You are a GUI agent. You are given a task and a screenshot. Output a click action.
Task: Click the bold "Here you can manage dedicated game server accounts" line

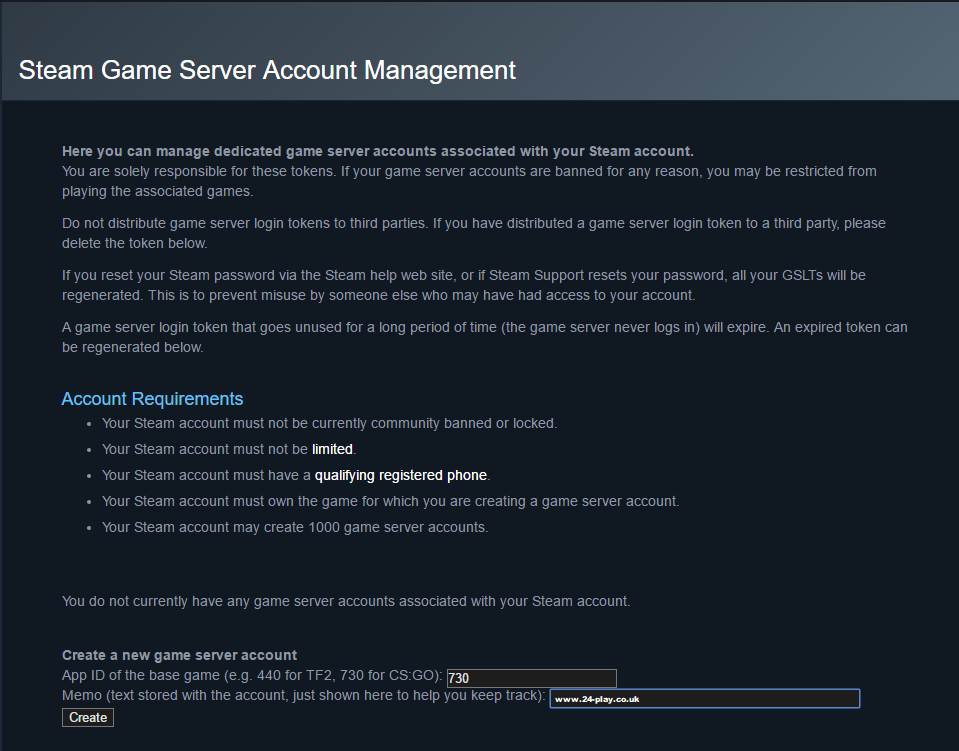click(x=377, y=151)
